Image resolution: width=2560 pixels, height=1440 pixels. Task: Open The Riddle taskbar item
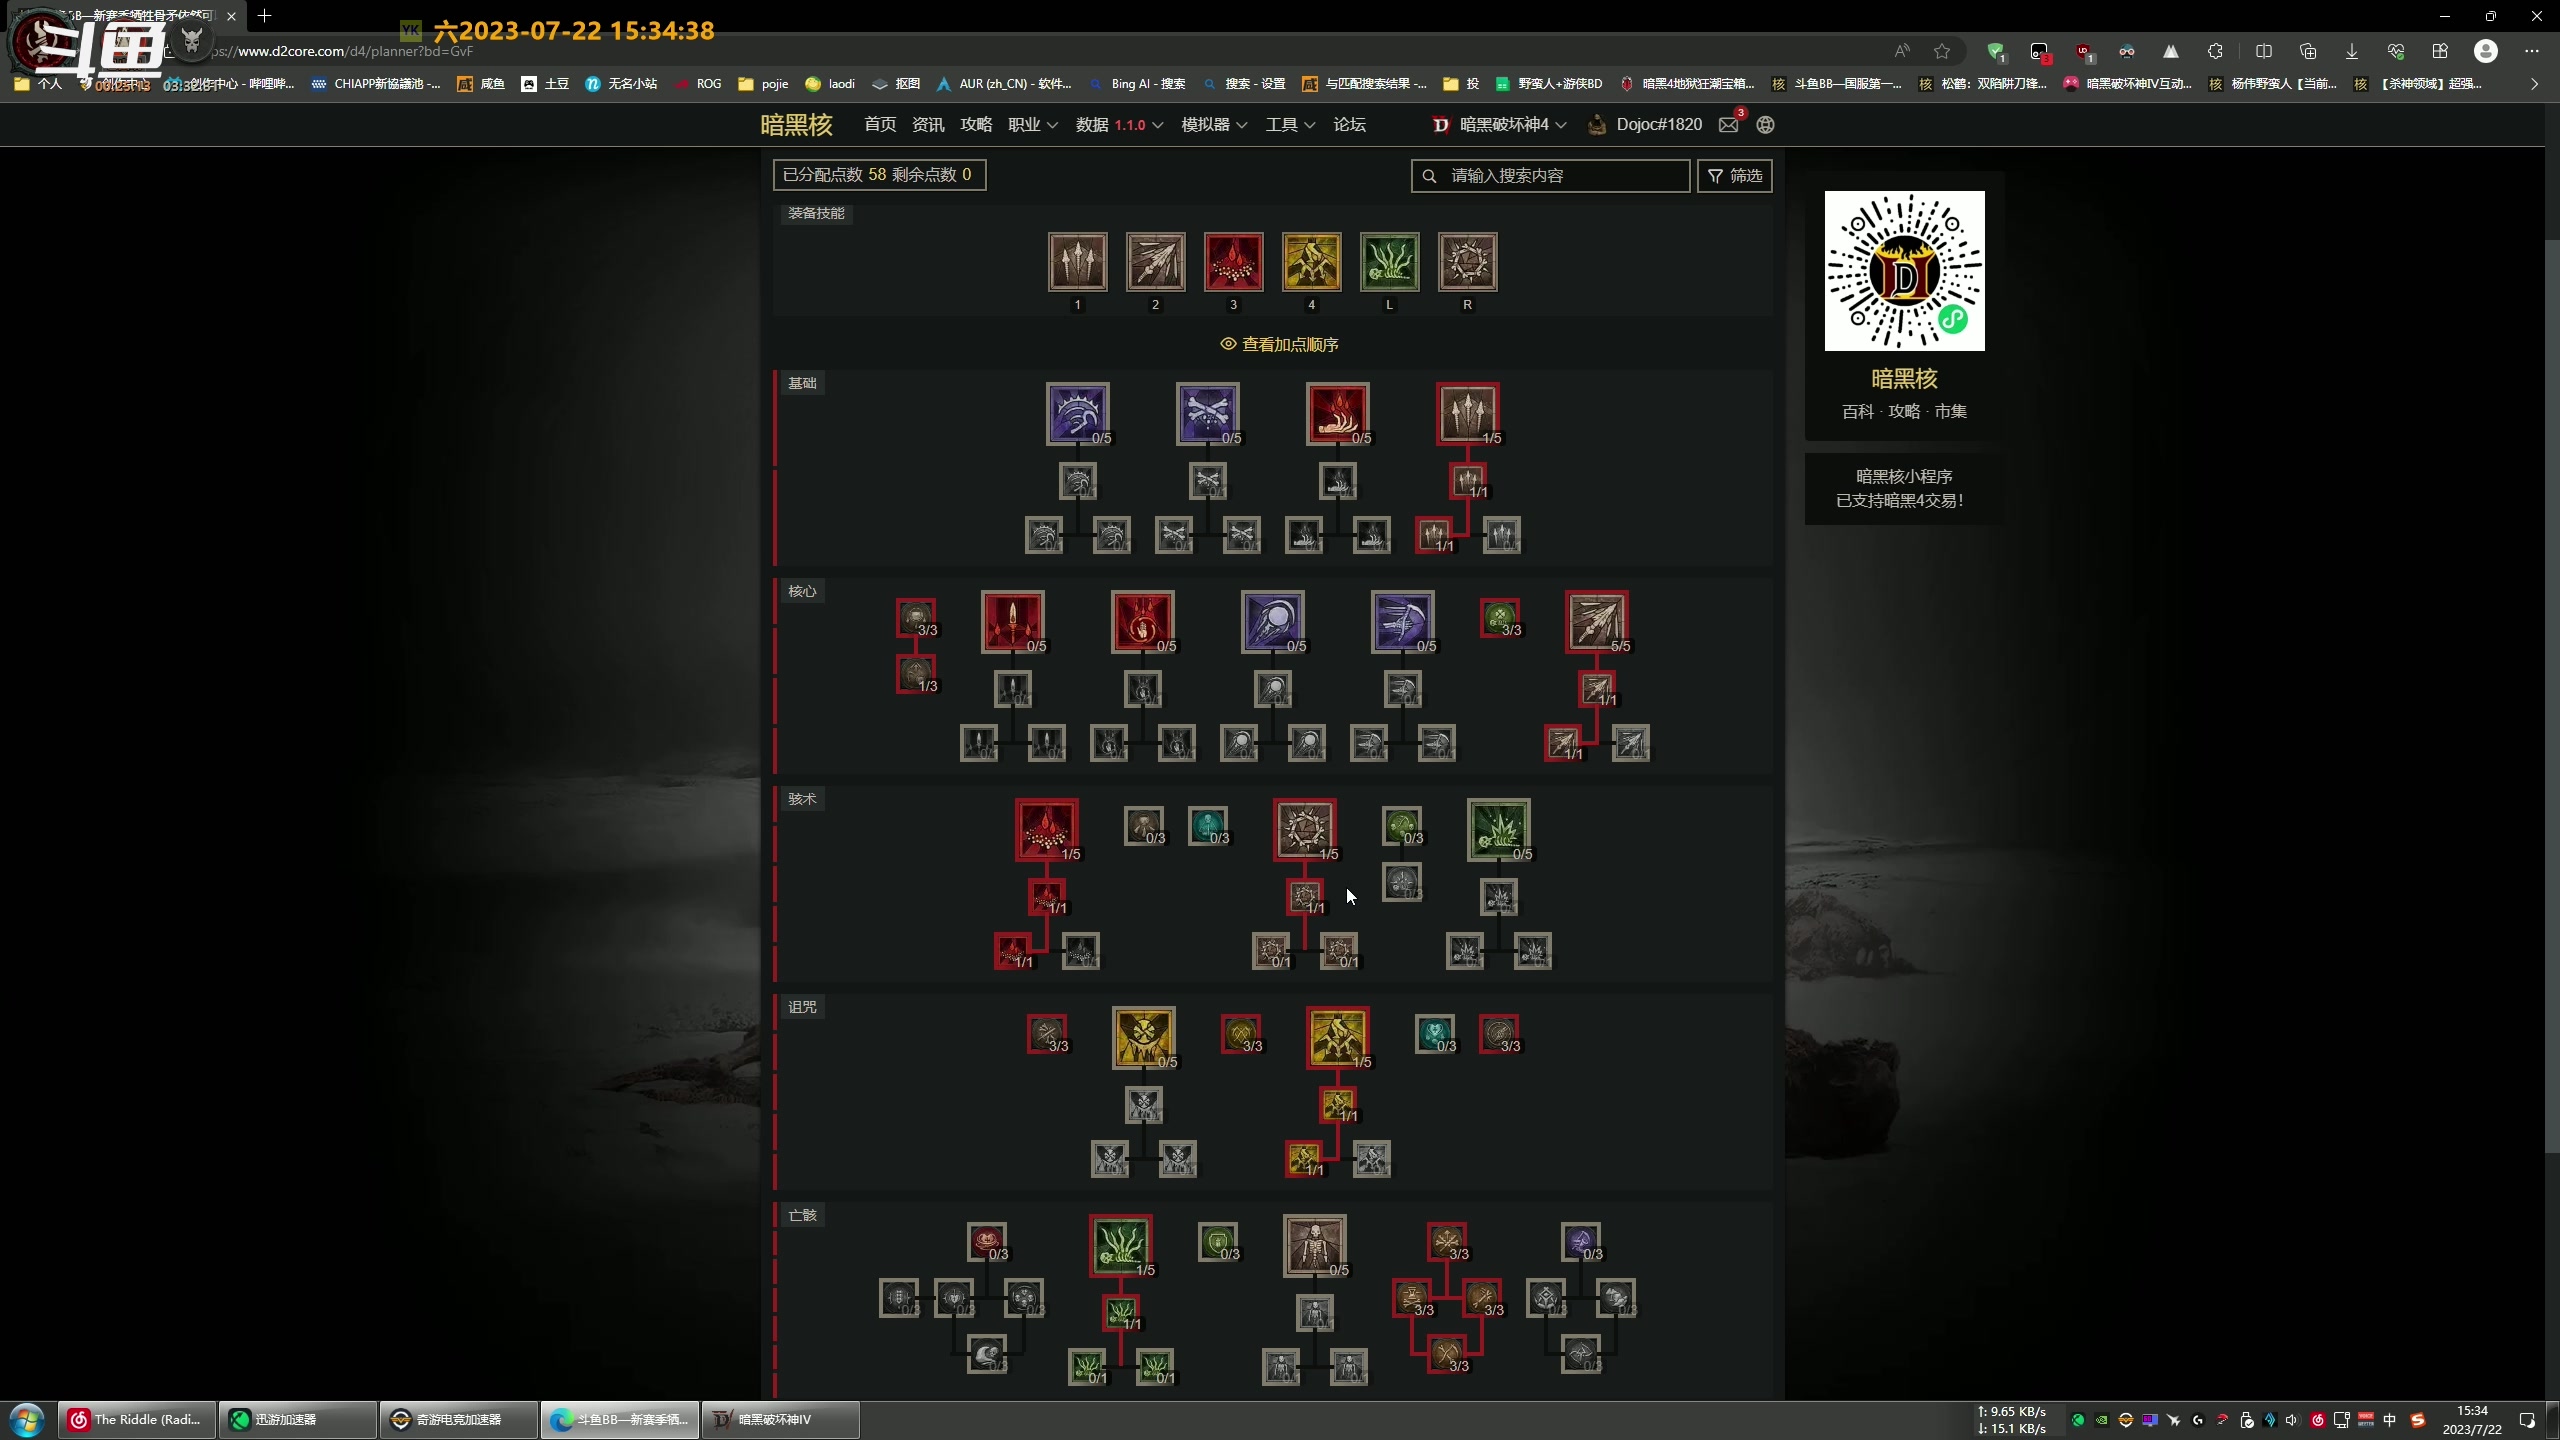[137, 1419]
